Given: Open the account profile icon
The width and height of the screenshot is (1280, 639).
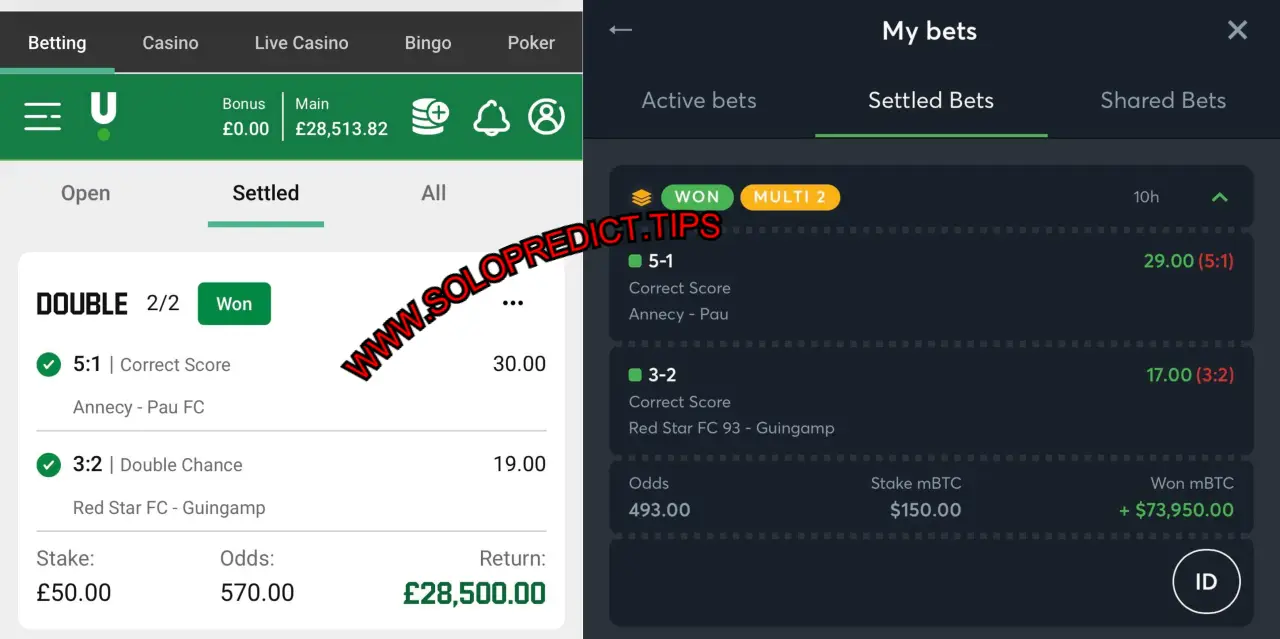Looking at the screenshot, I should click(x=546, y=117).
